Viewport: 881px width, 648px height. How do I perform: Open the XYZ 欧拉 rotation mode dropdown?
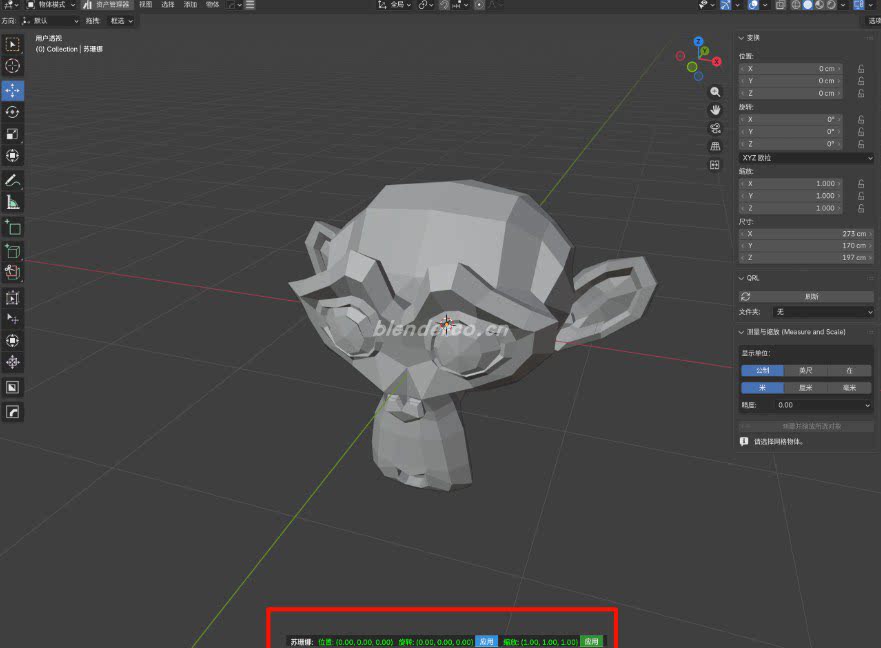(806, 158)
